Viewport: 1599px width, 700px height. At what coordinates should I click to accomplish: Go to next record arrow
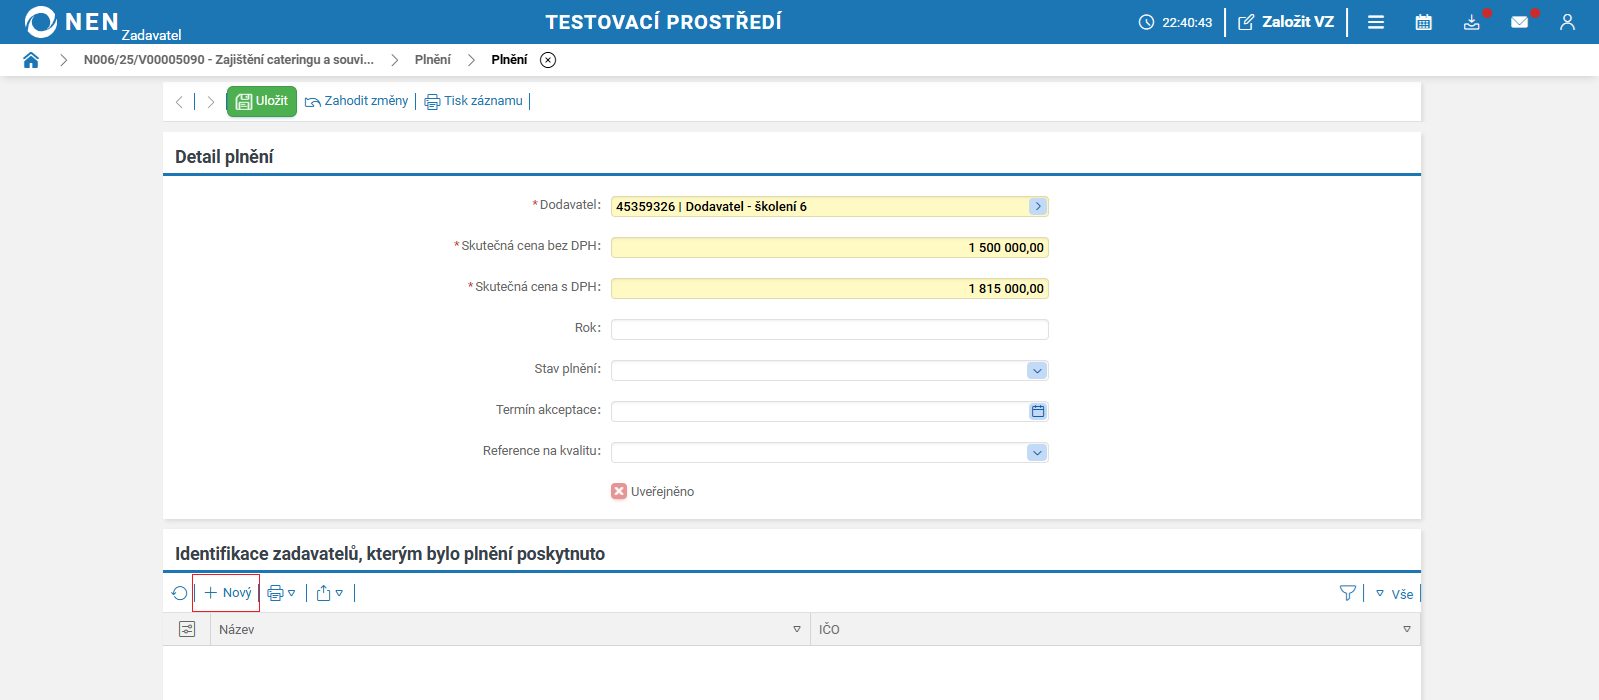[211, 102]
